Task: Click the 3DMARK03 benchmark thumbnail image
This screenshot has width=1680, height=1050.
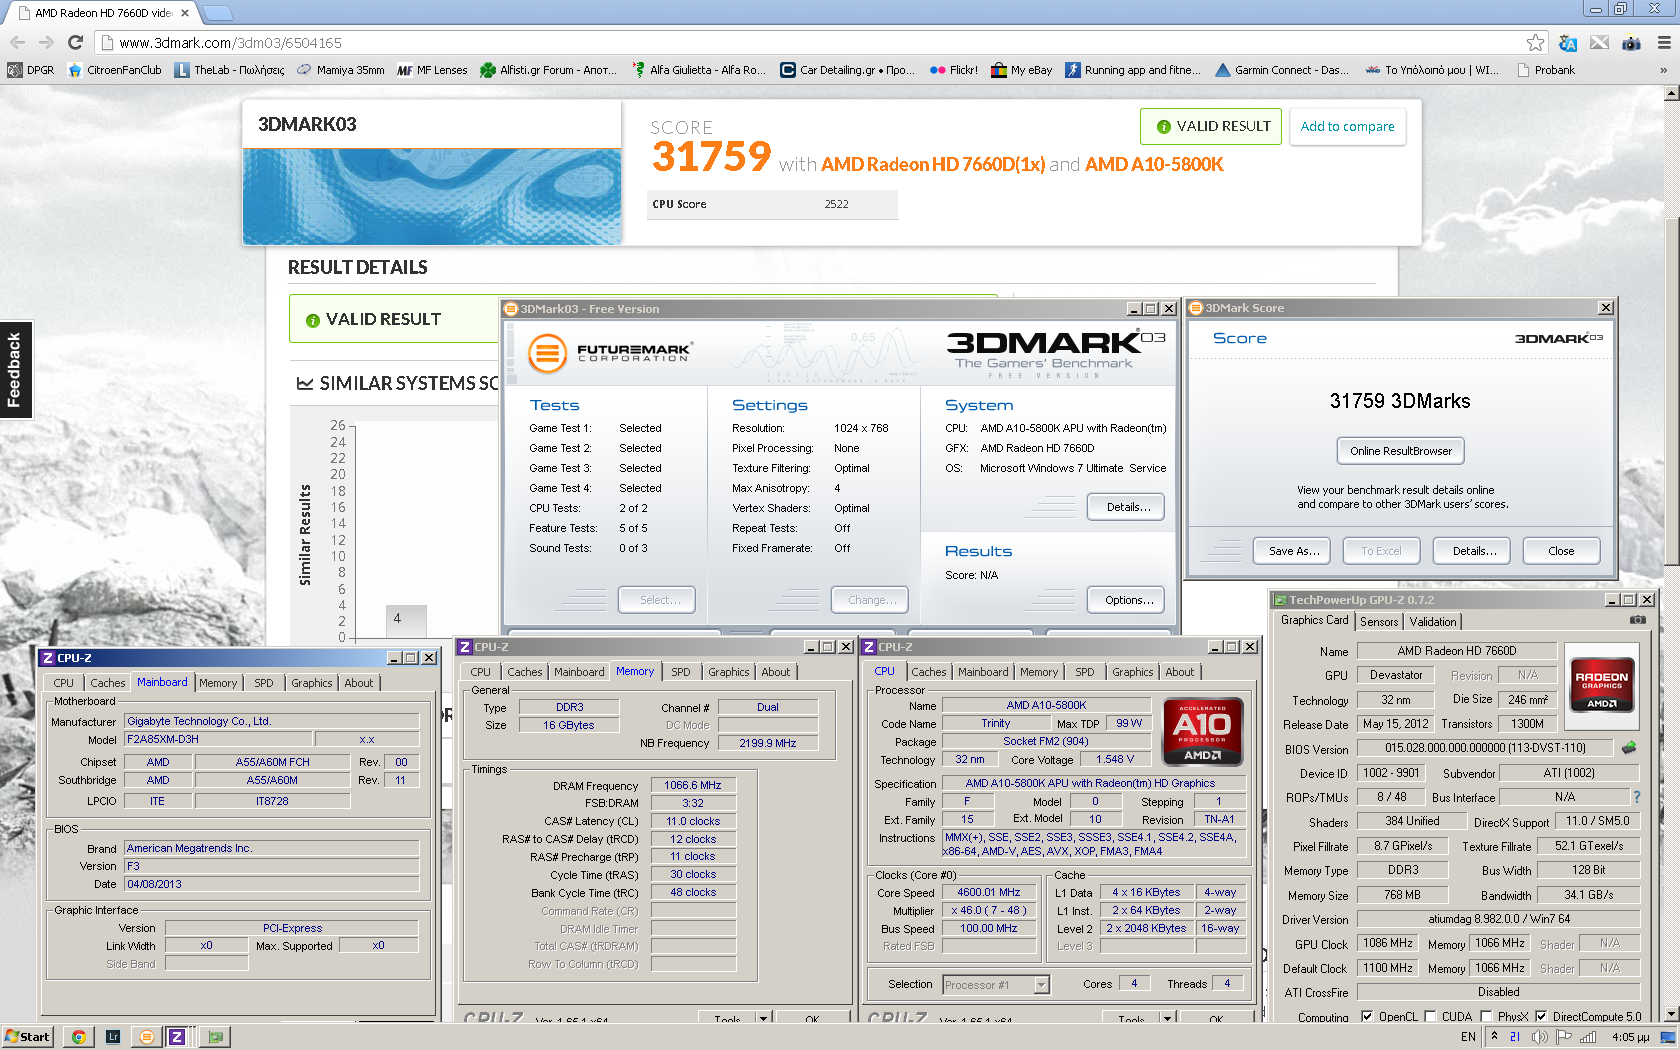Action: click(x=432, y=197)
